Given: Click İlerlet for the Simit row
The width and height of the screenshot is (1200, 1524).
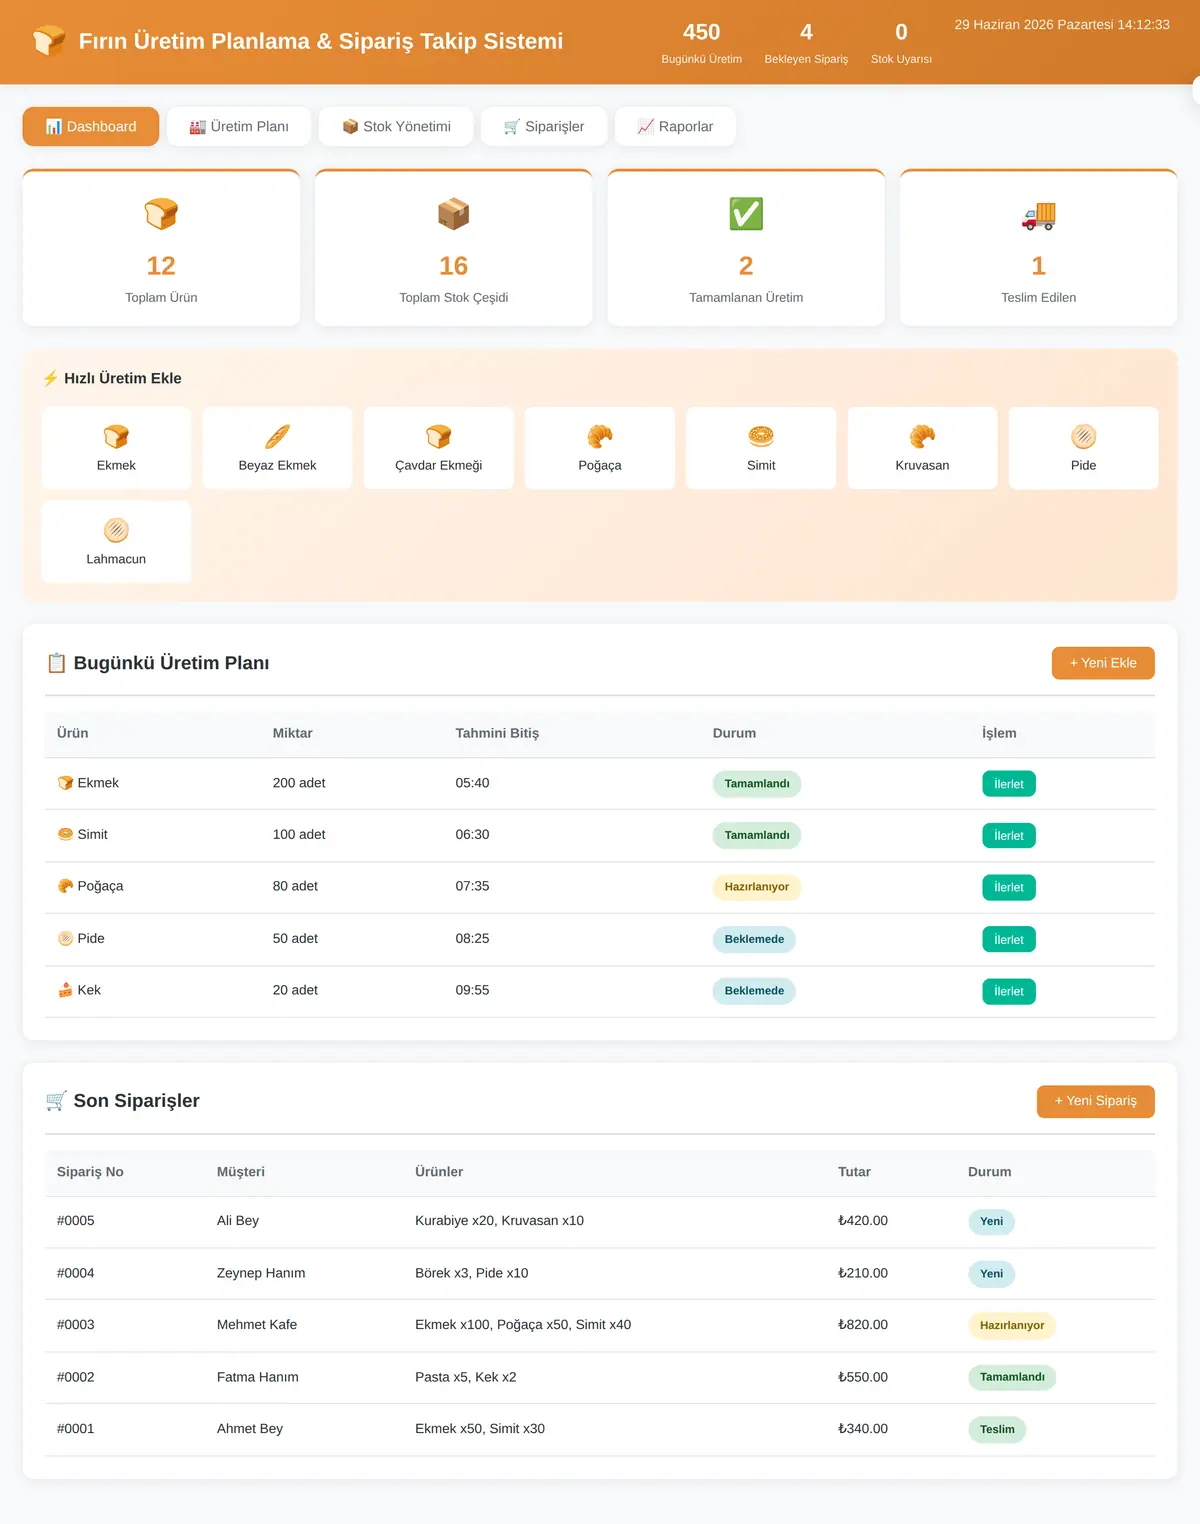Looking at the screenshot, I should 1009,836.
